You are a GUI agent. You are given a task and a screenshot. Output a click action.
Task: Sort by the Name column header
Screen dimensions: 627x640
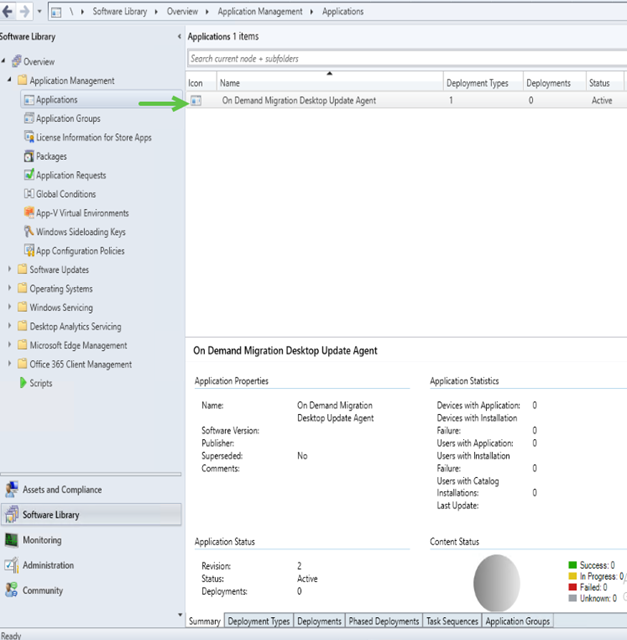tap(330, 83)
